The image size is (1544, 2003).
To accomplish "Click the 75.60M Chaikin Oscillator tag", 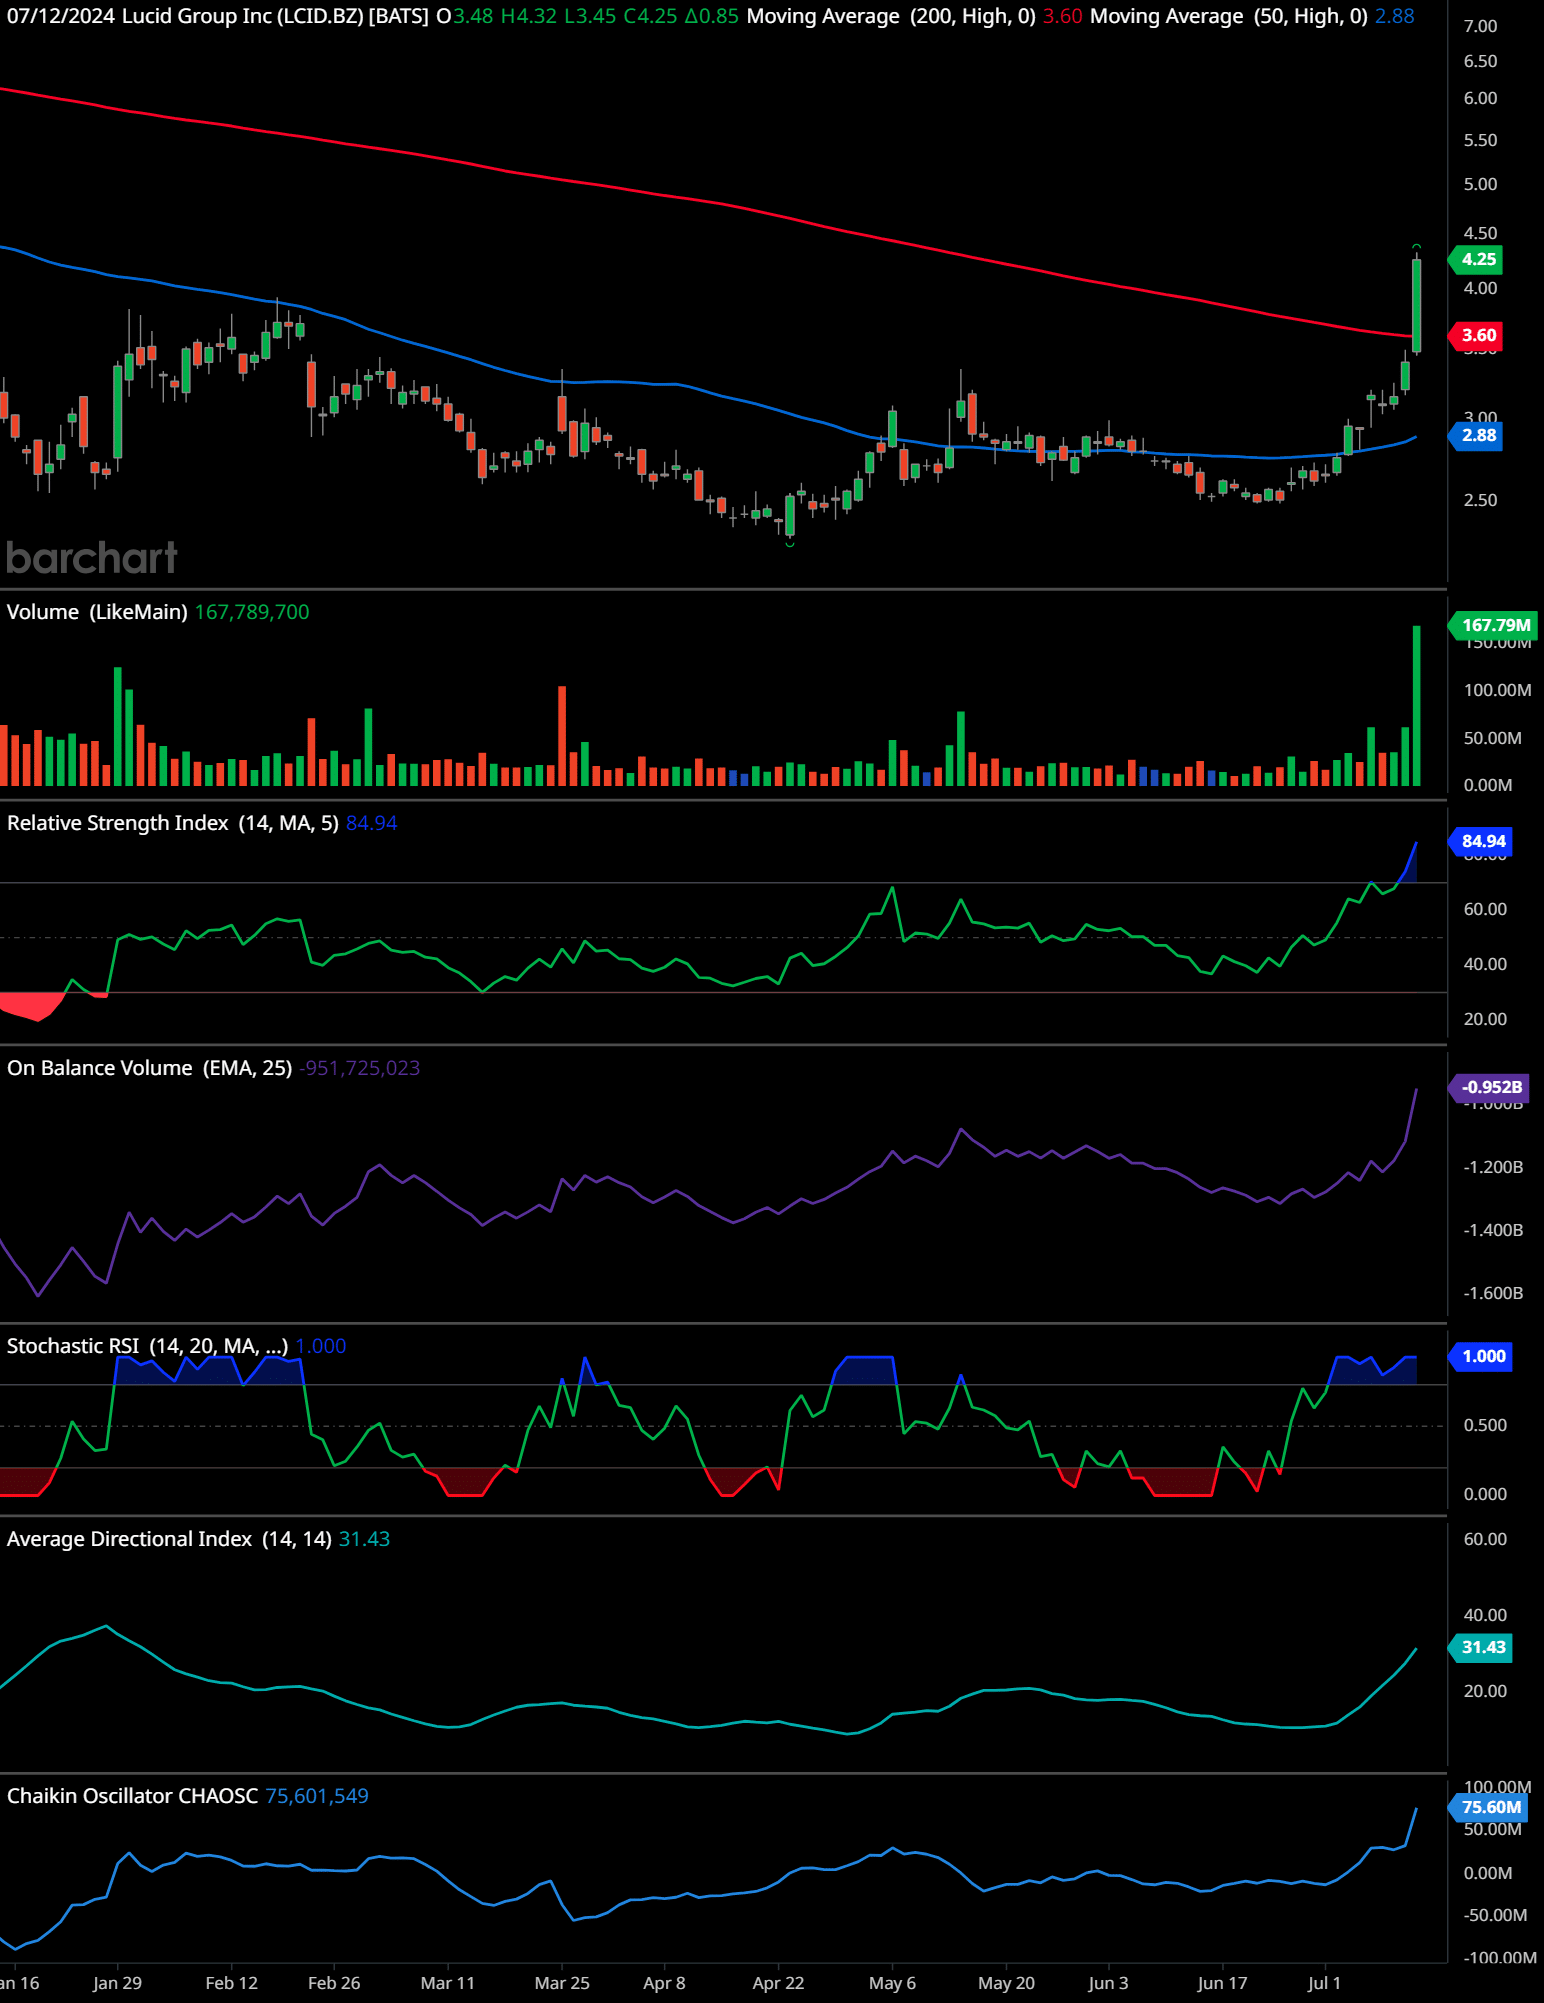I will 1489,1808.
